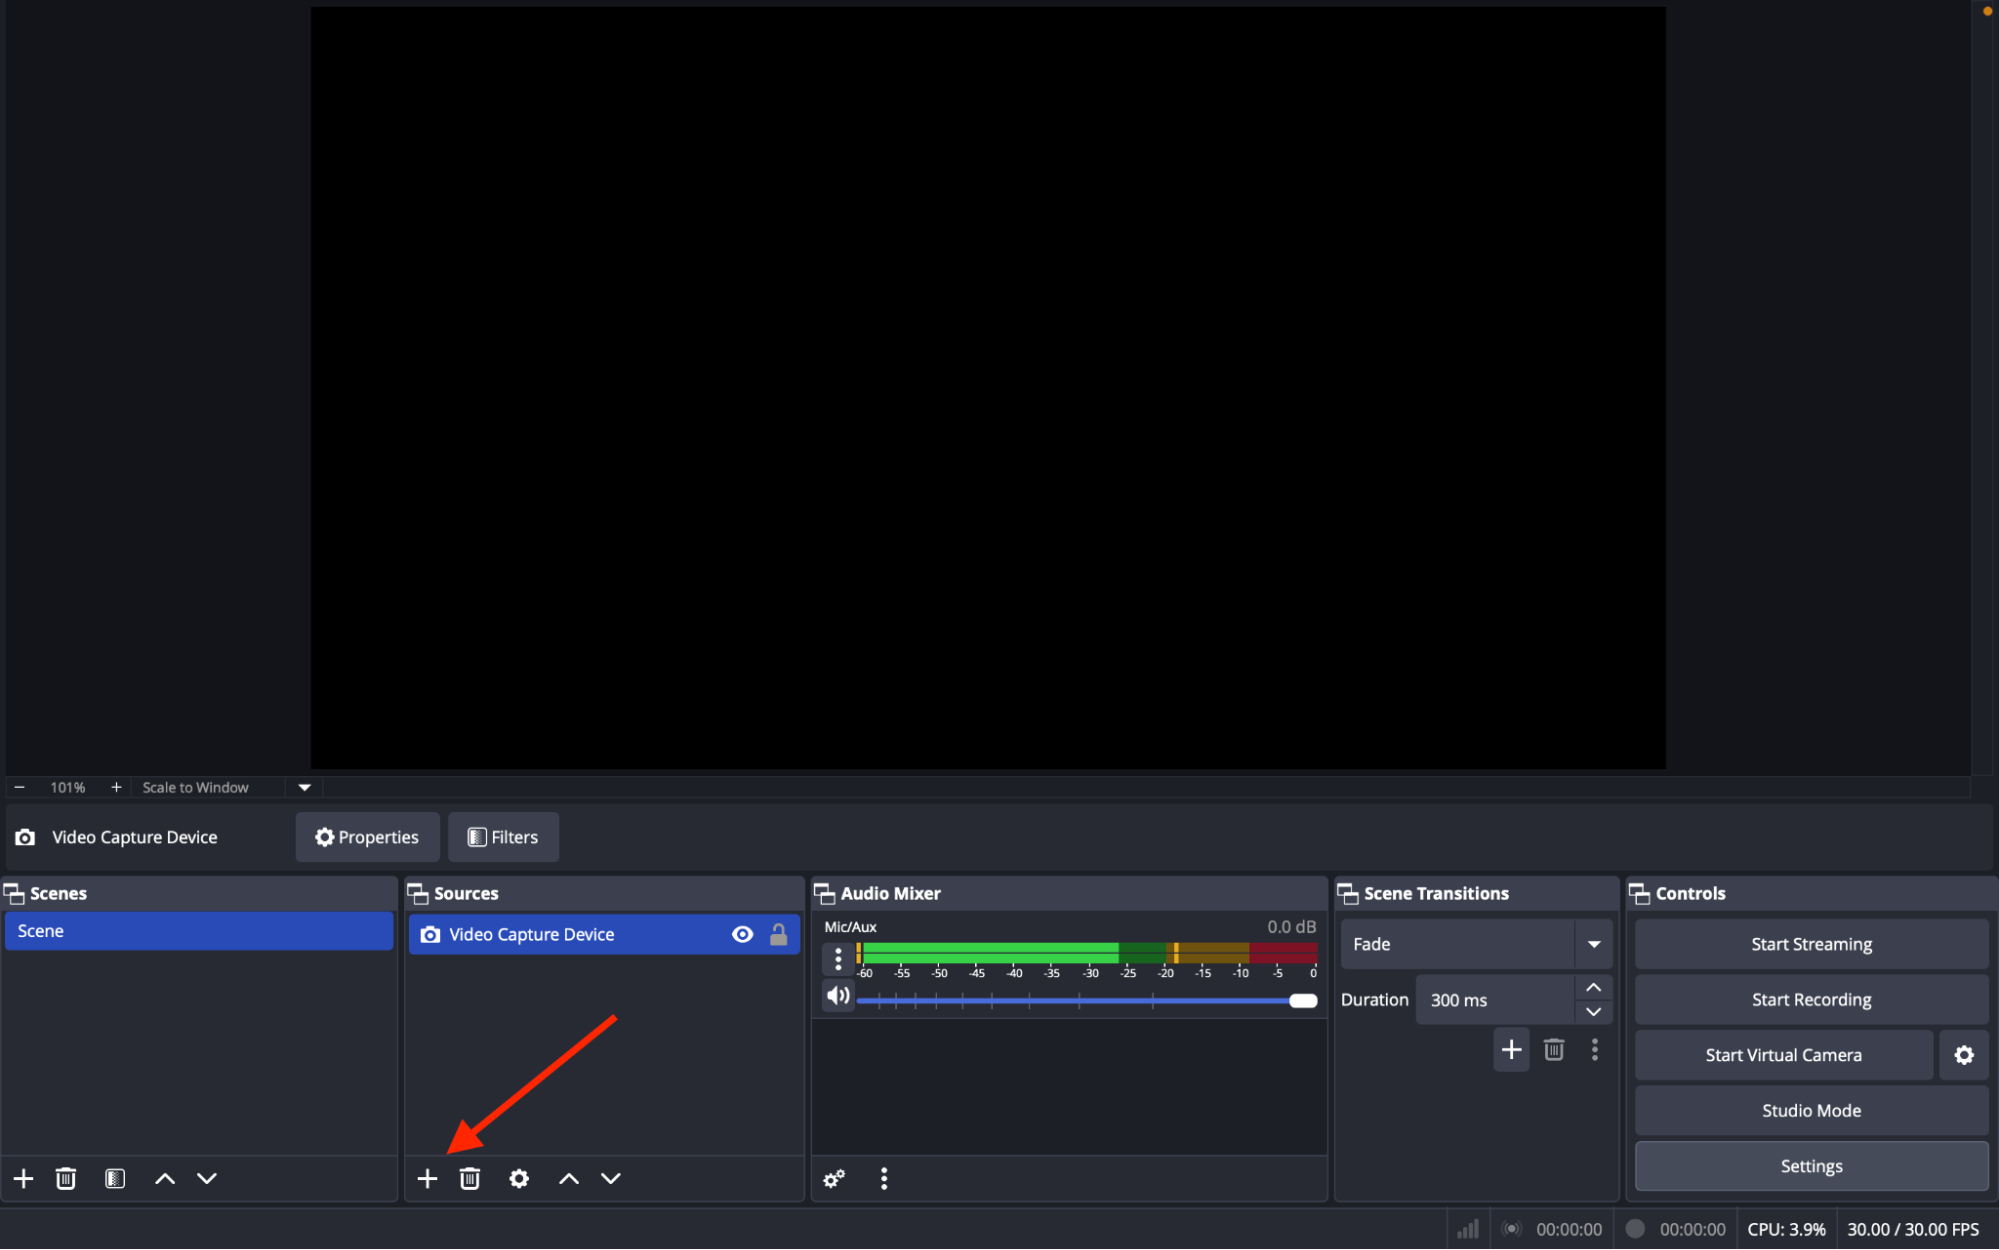Click the black preview canvas

pyautogui.click(x=988, y=388)
